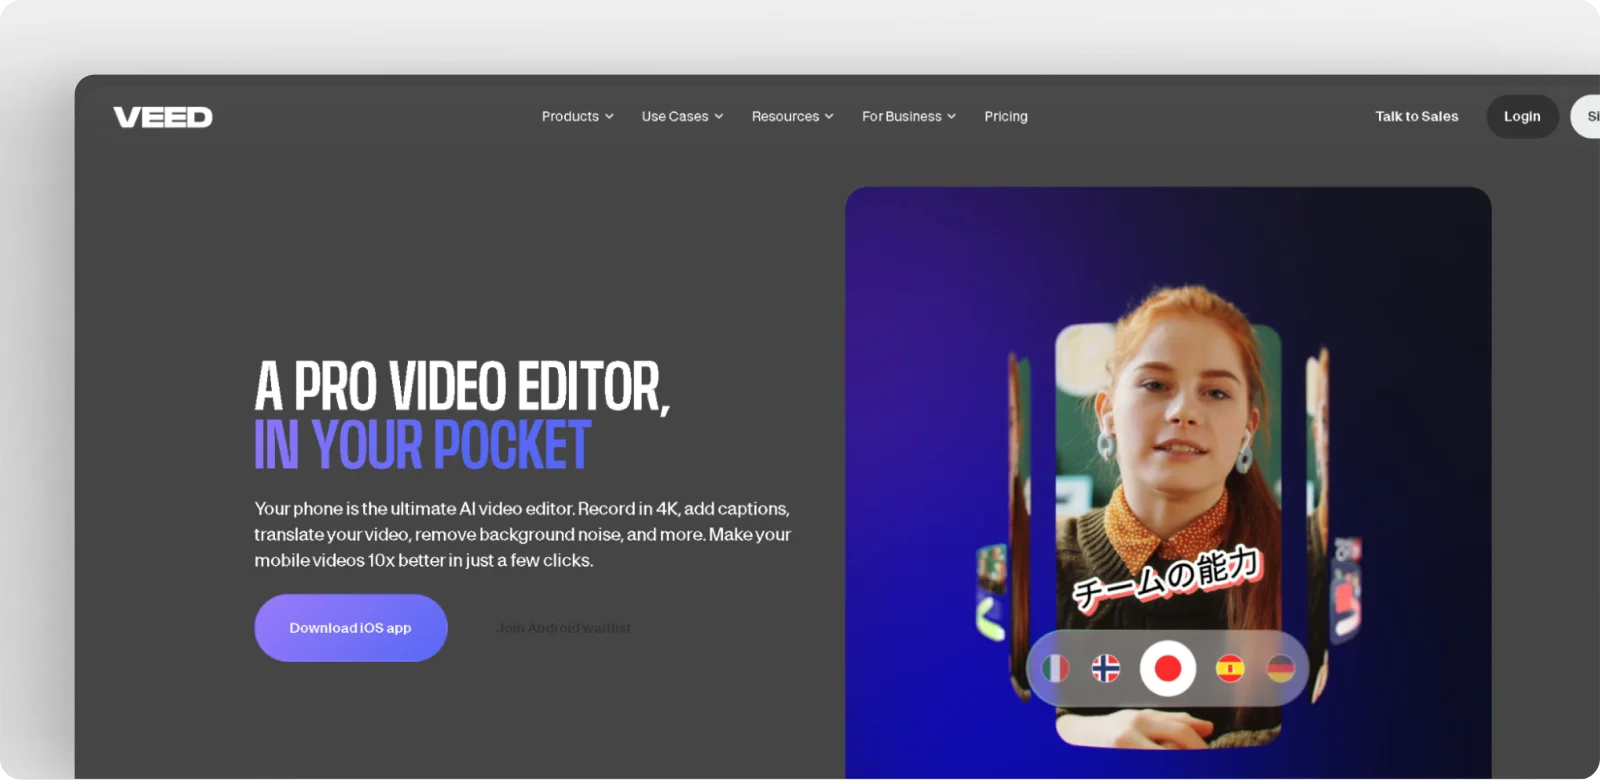Click the Japanese caption text on video

click(1166, 578)
